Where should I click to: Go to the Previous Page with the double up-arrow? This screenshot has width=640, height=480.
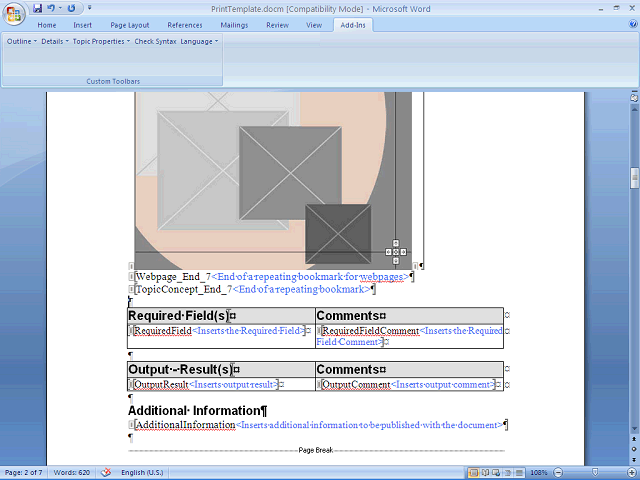[x=634, y=439]
